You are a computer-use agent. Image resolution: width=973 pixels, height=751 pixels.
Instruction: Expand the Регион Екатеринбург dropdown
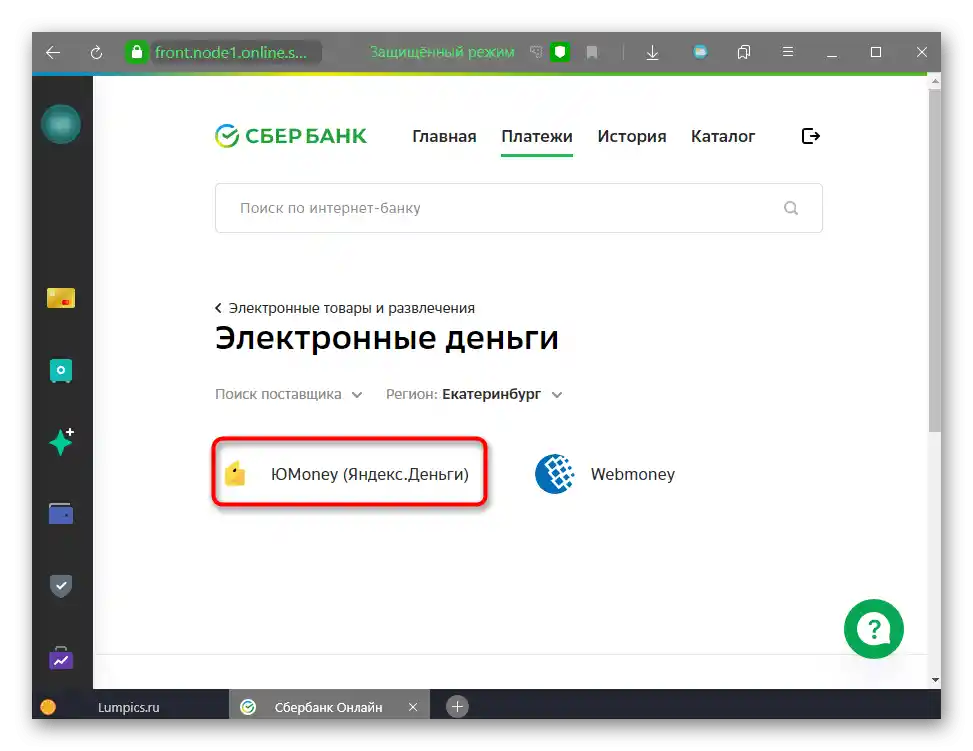(474, 394)
